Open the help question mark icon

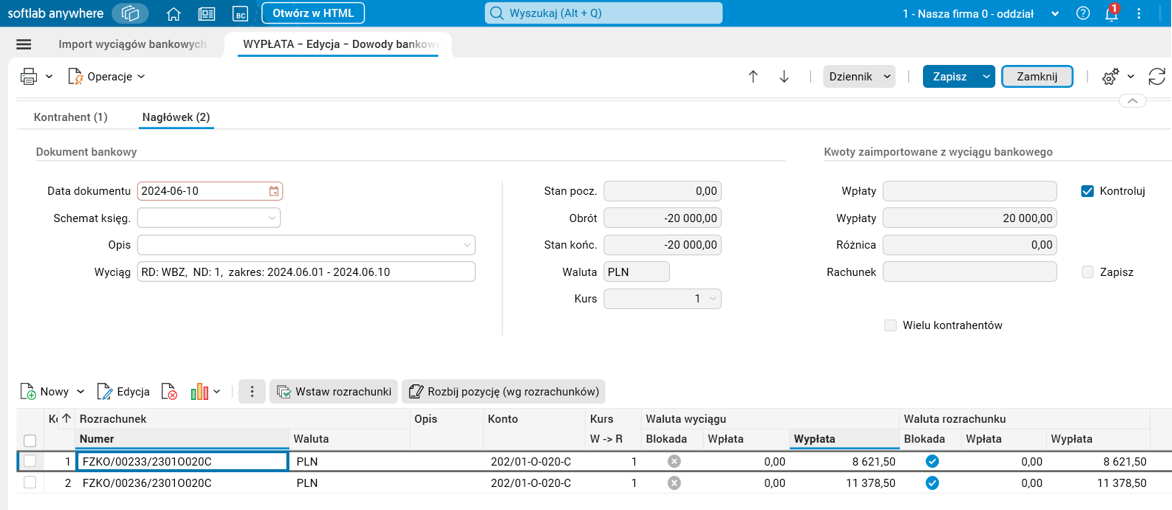(1083, 13)
